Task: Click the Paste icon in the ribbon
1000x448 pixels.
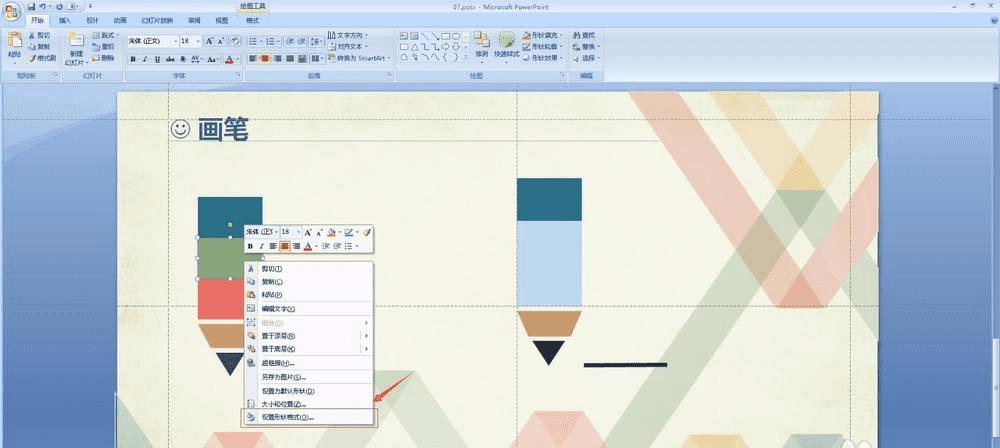Action: [14, 41]
